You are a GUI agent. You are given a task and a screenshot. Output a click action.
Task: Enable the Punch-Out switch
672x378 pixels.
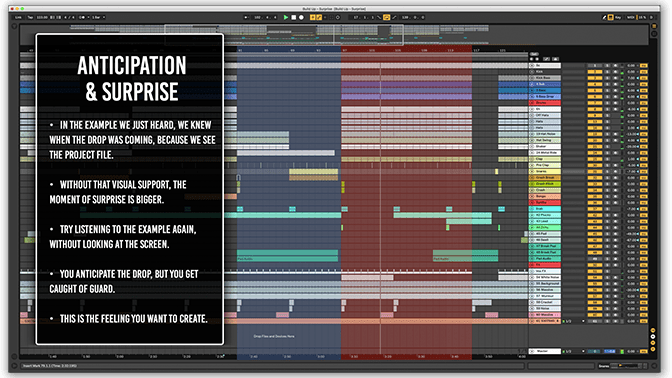click(394, 18)
